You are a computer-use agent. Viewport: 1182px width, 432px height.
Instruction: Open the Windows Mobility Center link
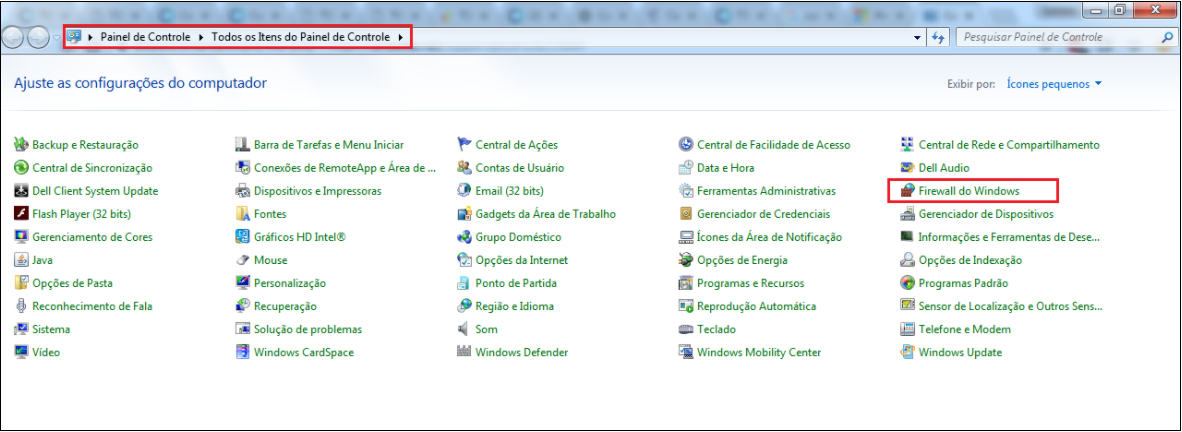(759, 352)
